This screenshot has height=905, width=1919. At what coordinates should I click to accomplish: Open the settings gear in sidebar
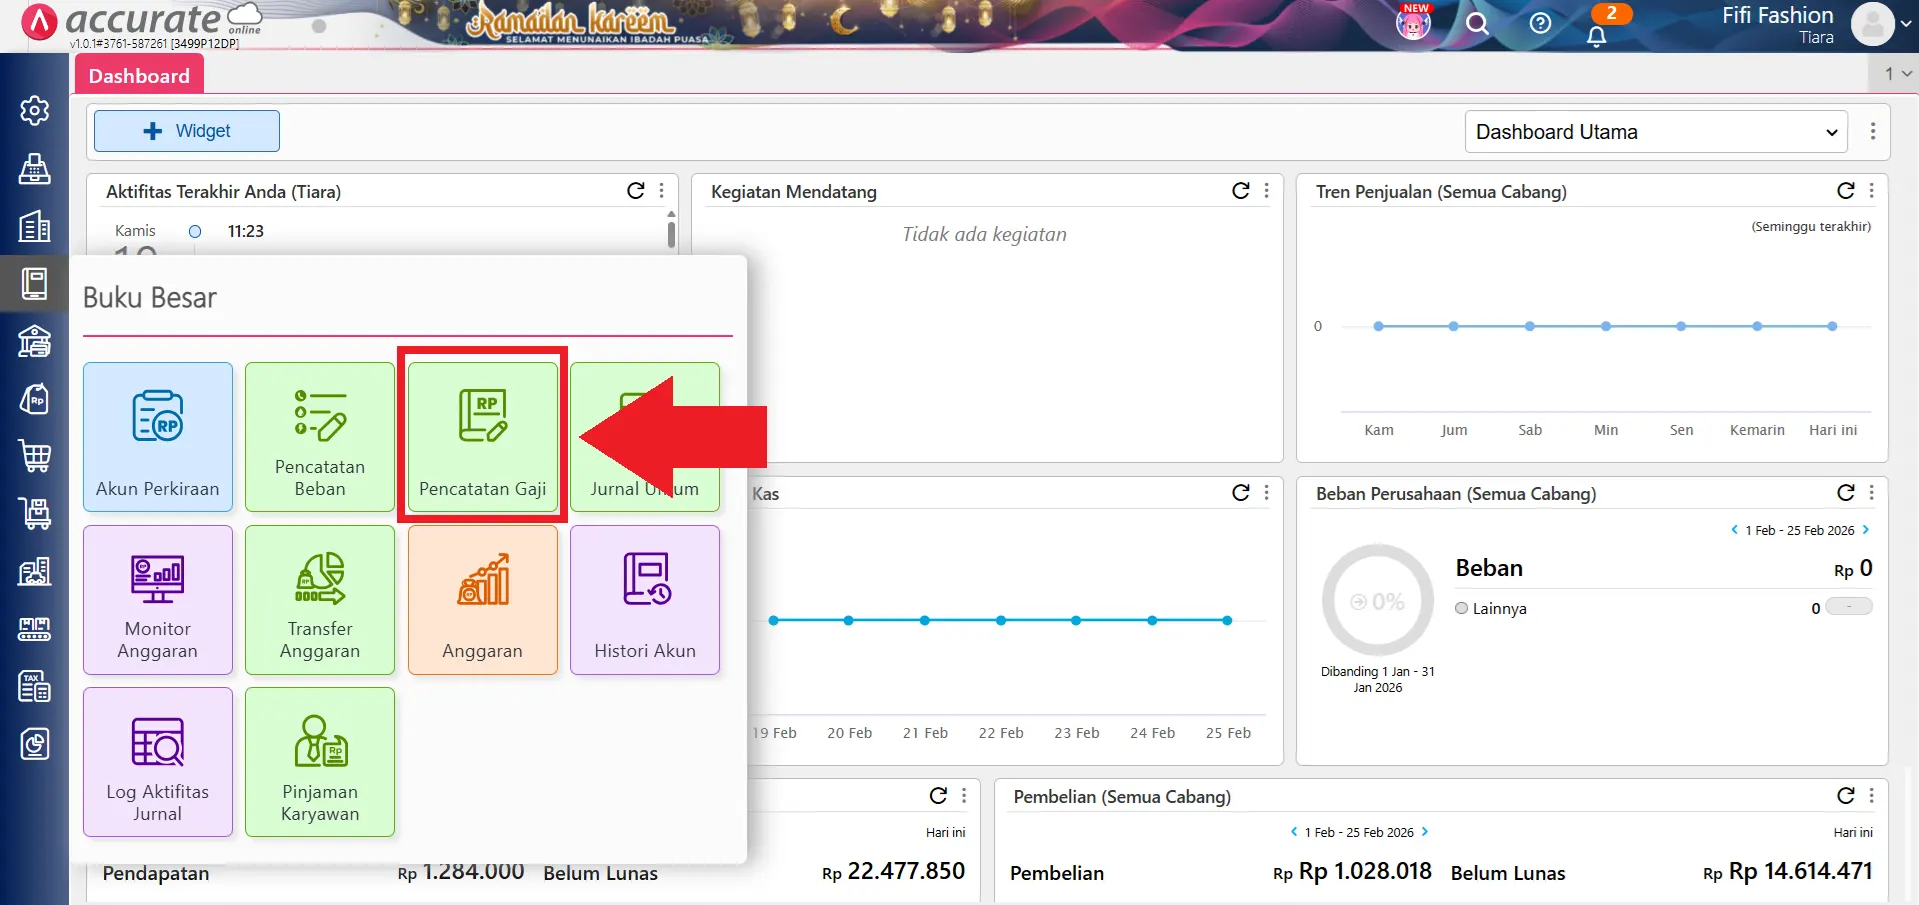point(35,110)
